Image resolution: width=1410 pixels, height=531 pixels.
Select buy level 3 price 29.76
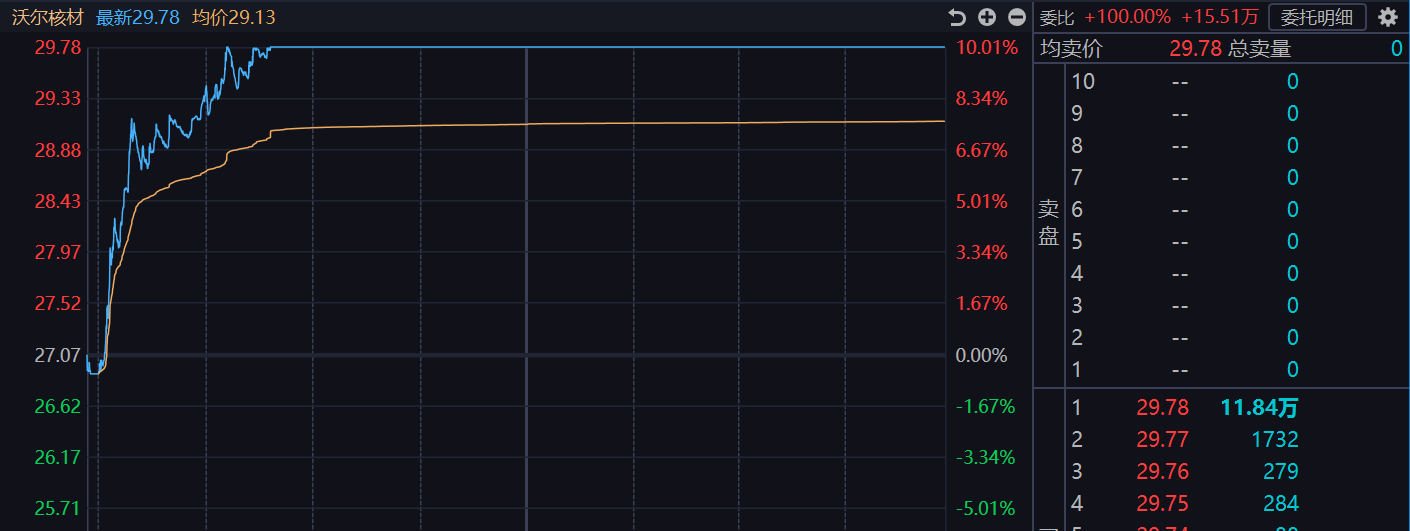pyautogui.click(x=1162, y=471)
